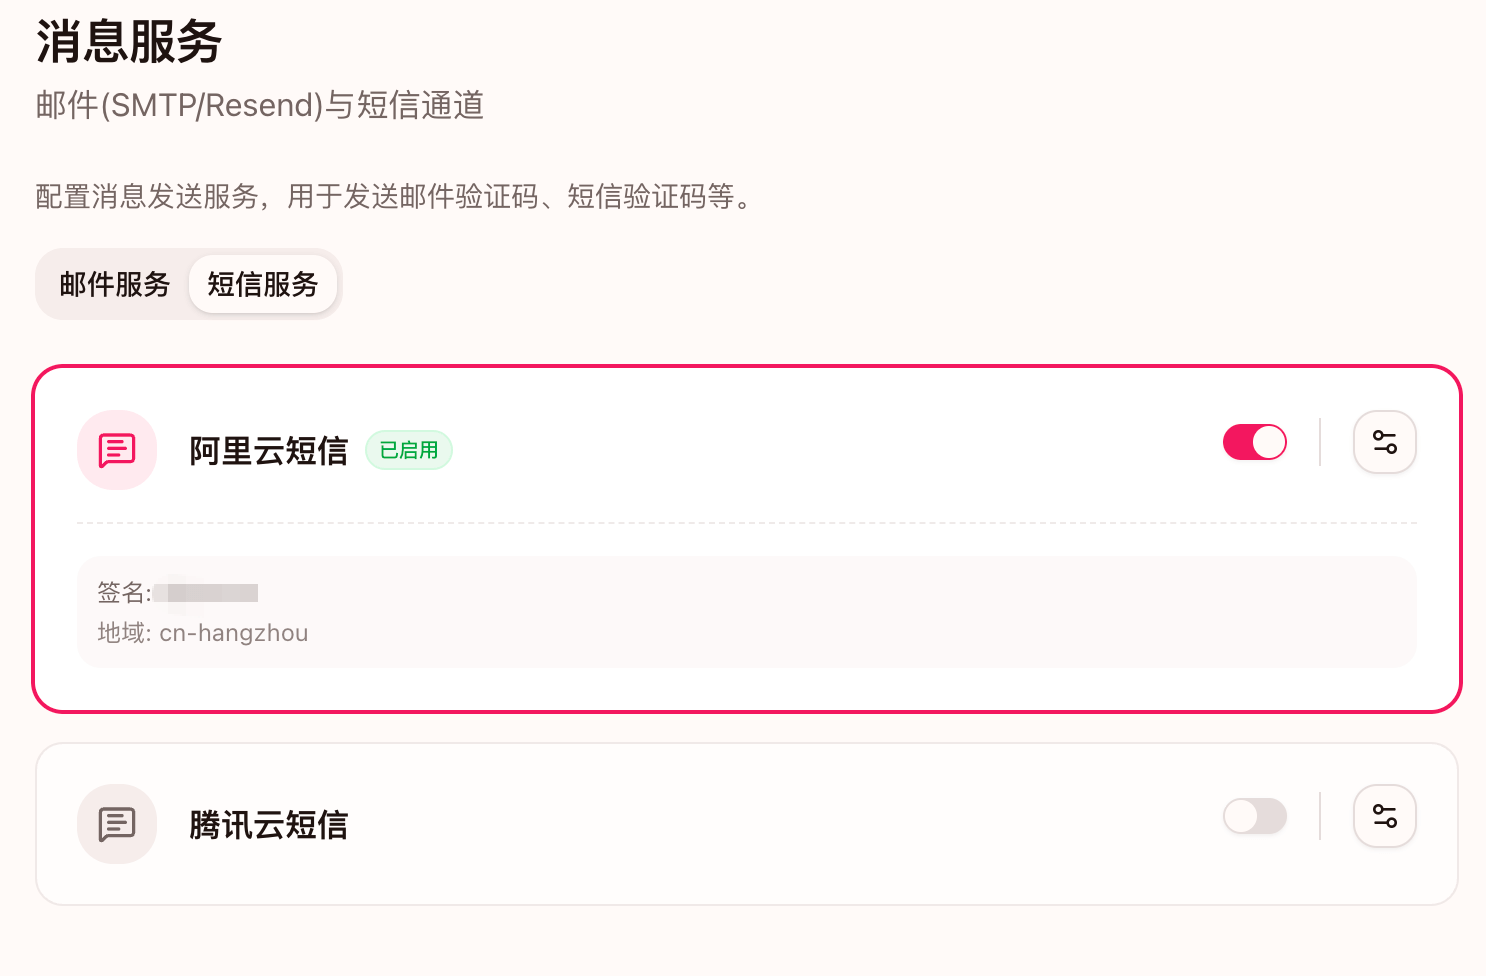Click the 地域: cn-hangzhou region text
1486x976 pixels.
pos(203,633)
